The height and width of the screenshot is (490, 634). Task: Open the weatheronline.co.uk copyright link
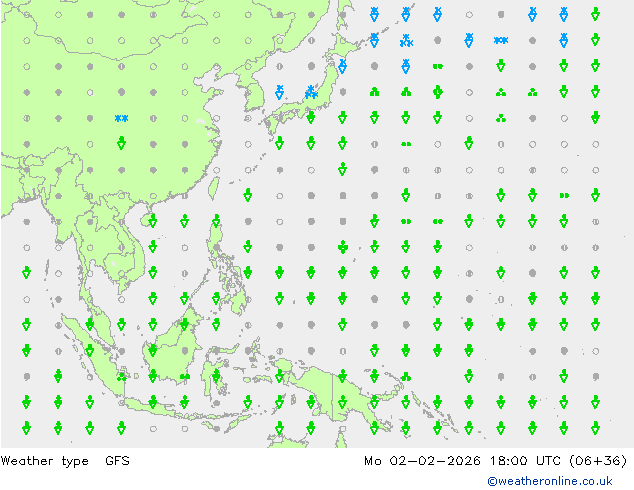[x=550, y=481]
